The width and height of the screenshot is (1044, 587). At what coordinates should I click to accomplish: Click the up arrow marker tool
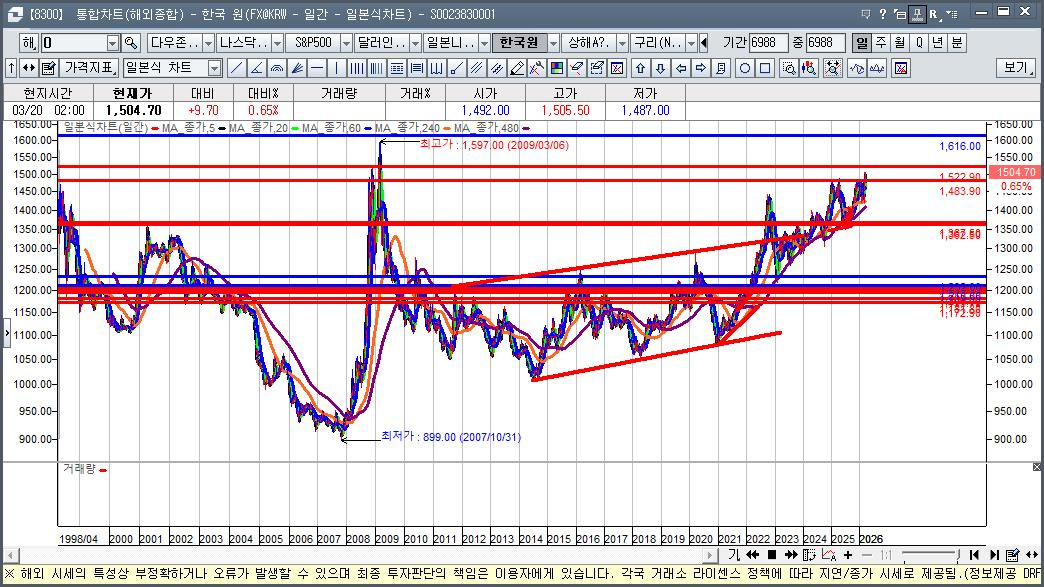pos(641,69)
